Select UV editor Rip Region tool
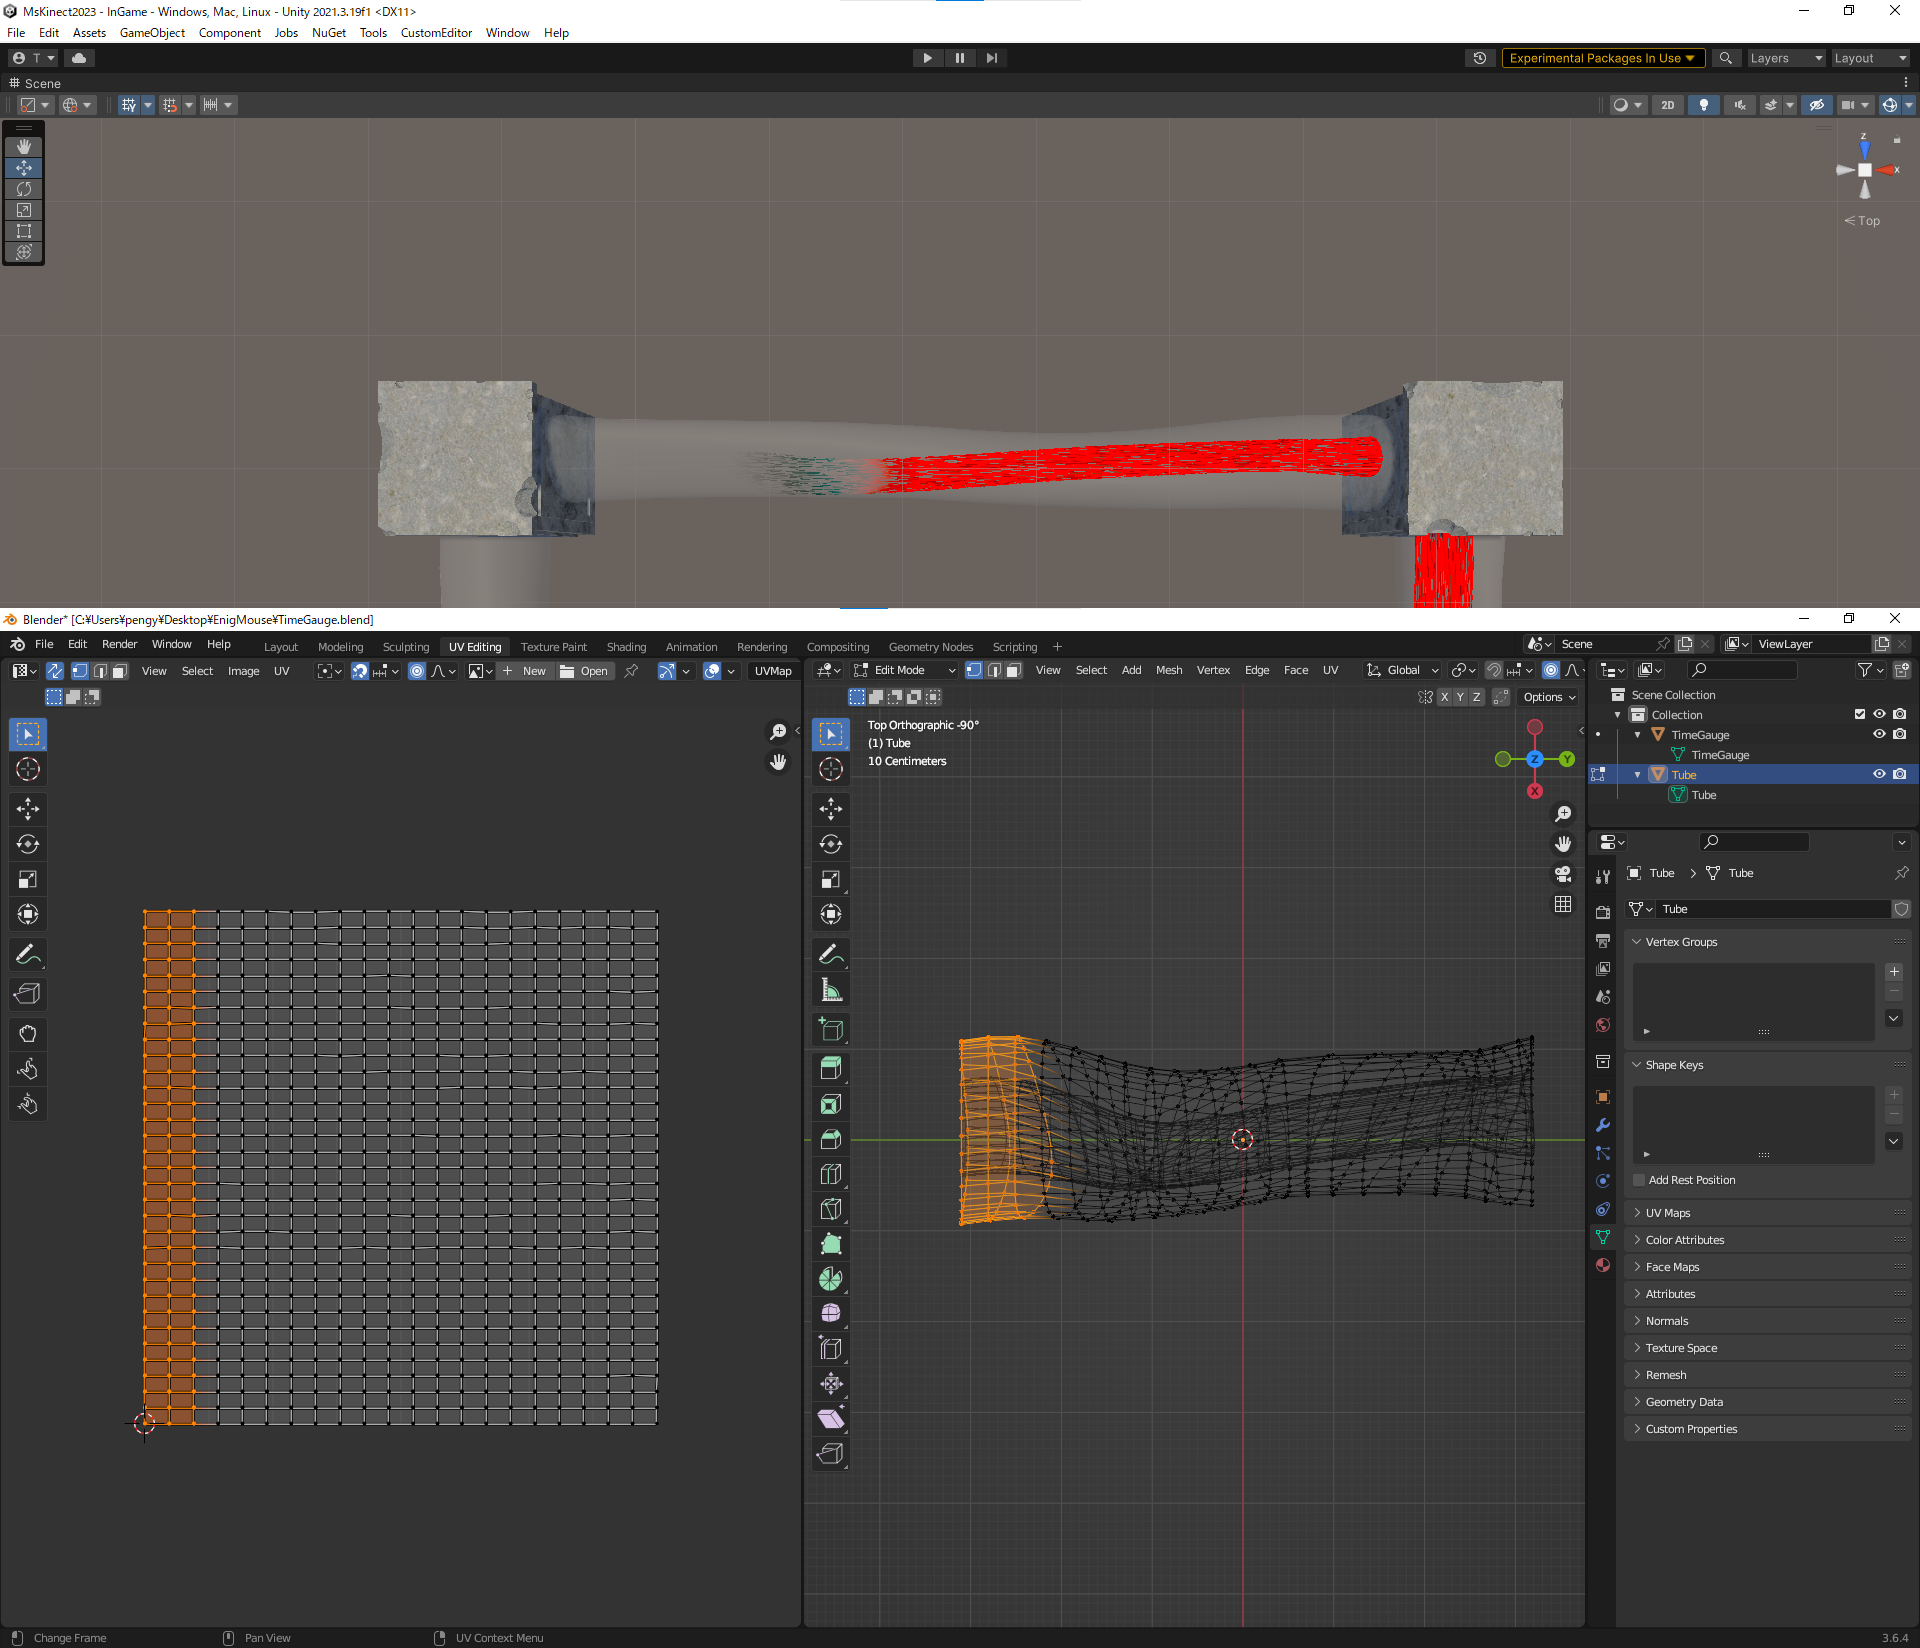Image resolution: width=1920 pixels, height=1648 pixels. click(x=28, y=994)
